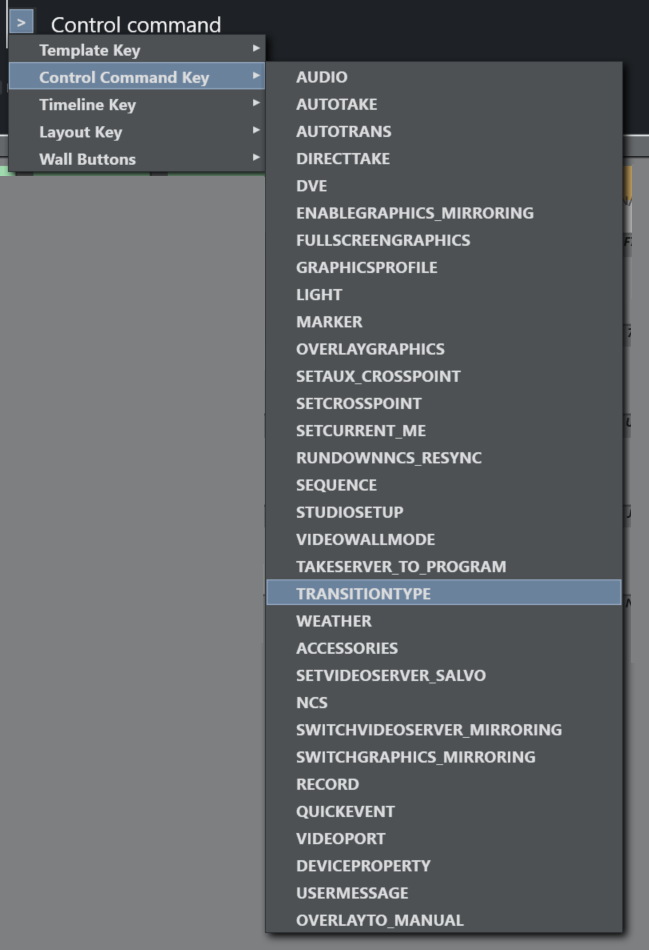Choose the DVE command
This screenshot has width=649, height=950.
[312, 186]
